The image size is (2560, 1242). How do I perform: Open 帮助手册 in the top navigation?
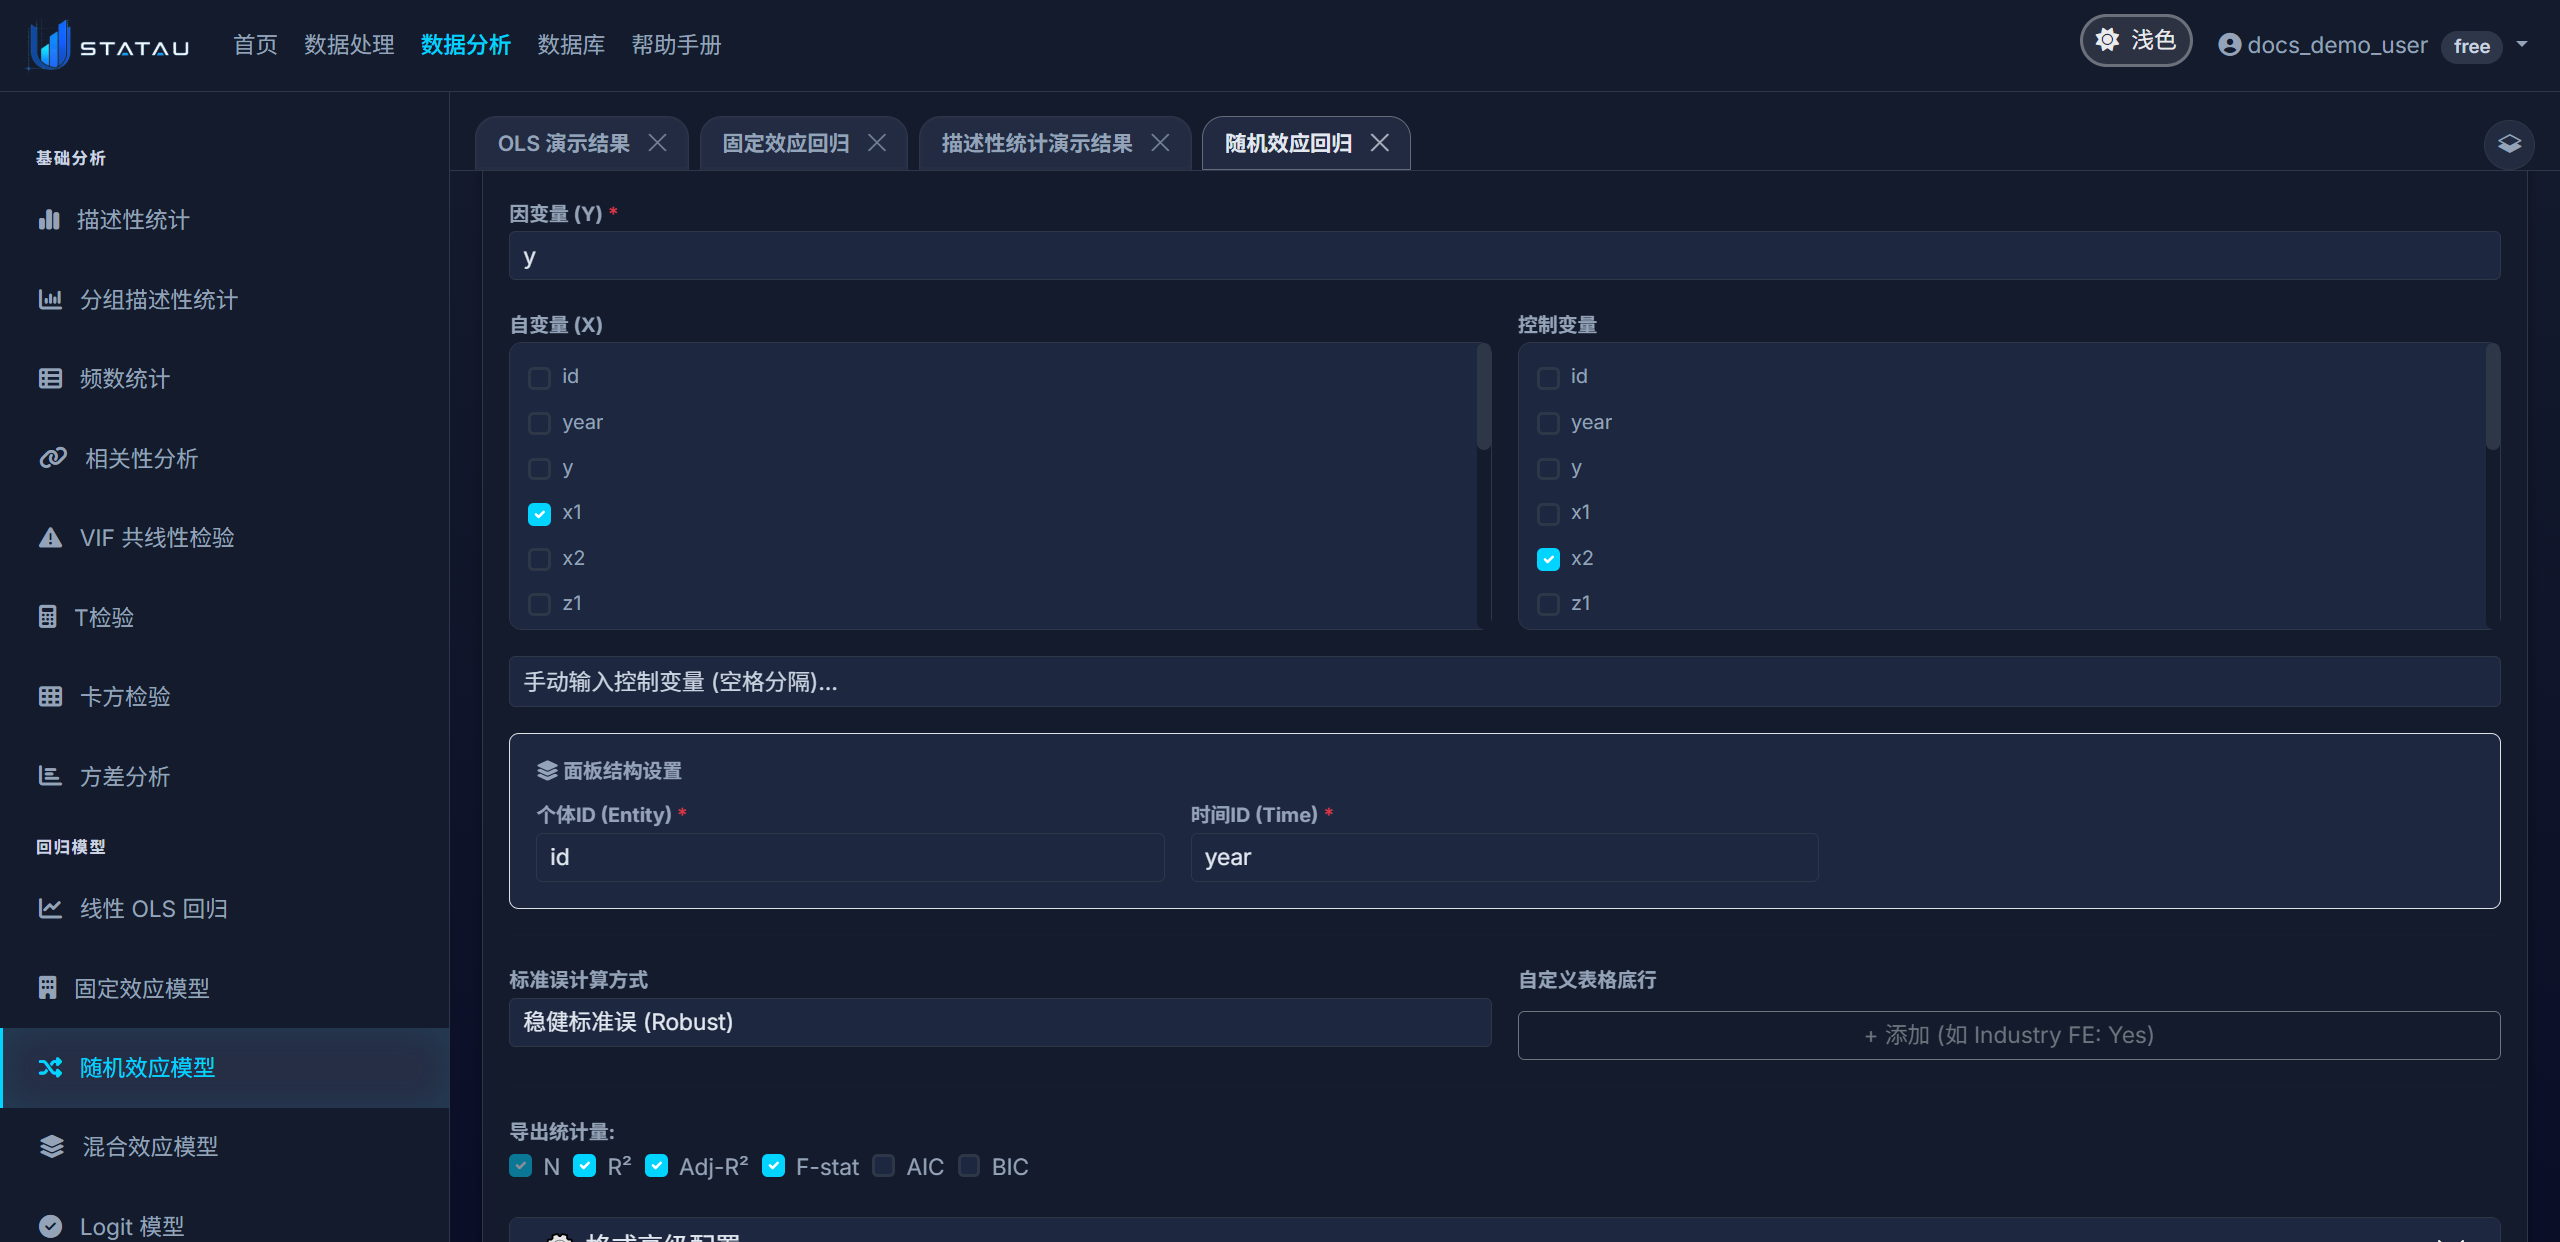click(676, 45)
